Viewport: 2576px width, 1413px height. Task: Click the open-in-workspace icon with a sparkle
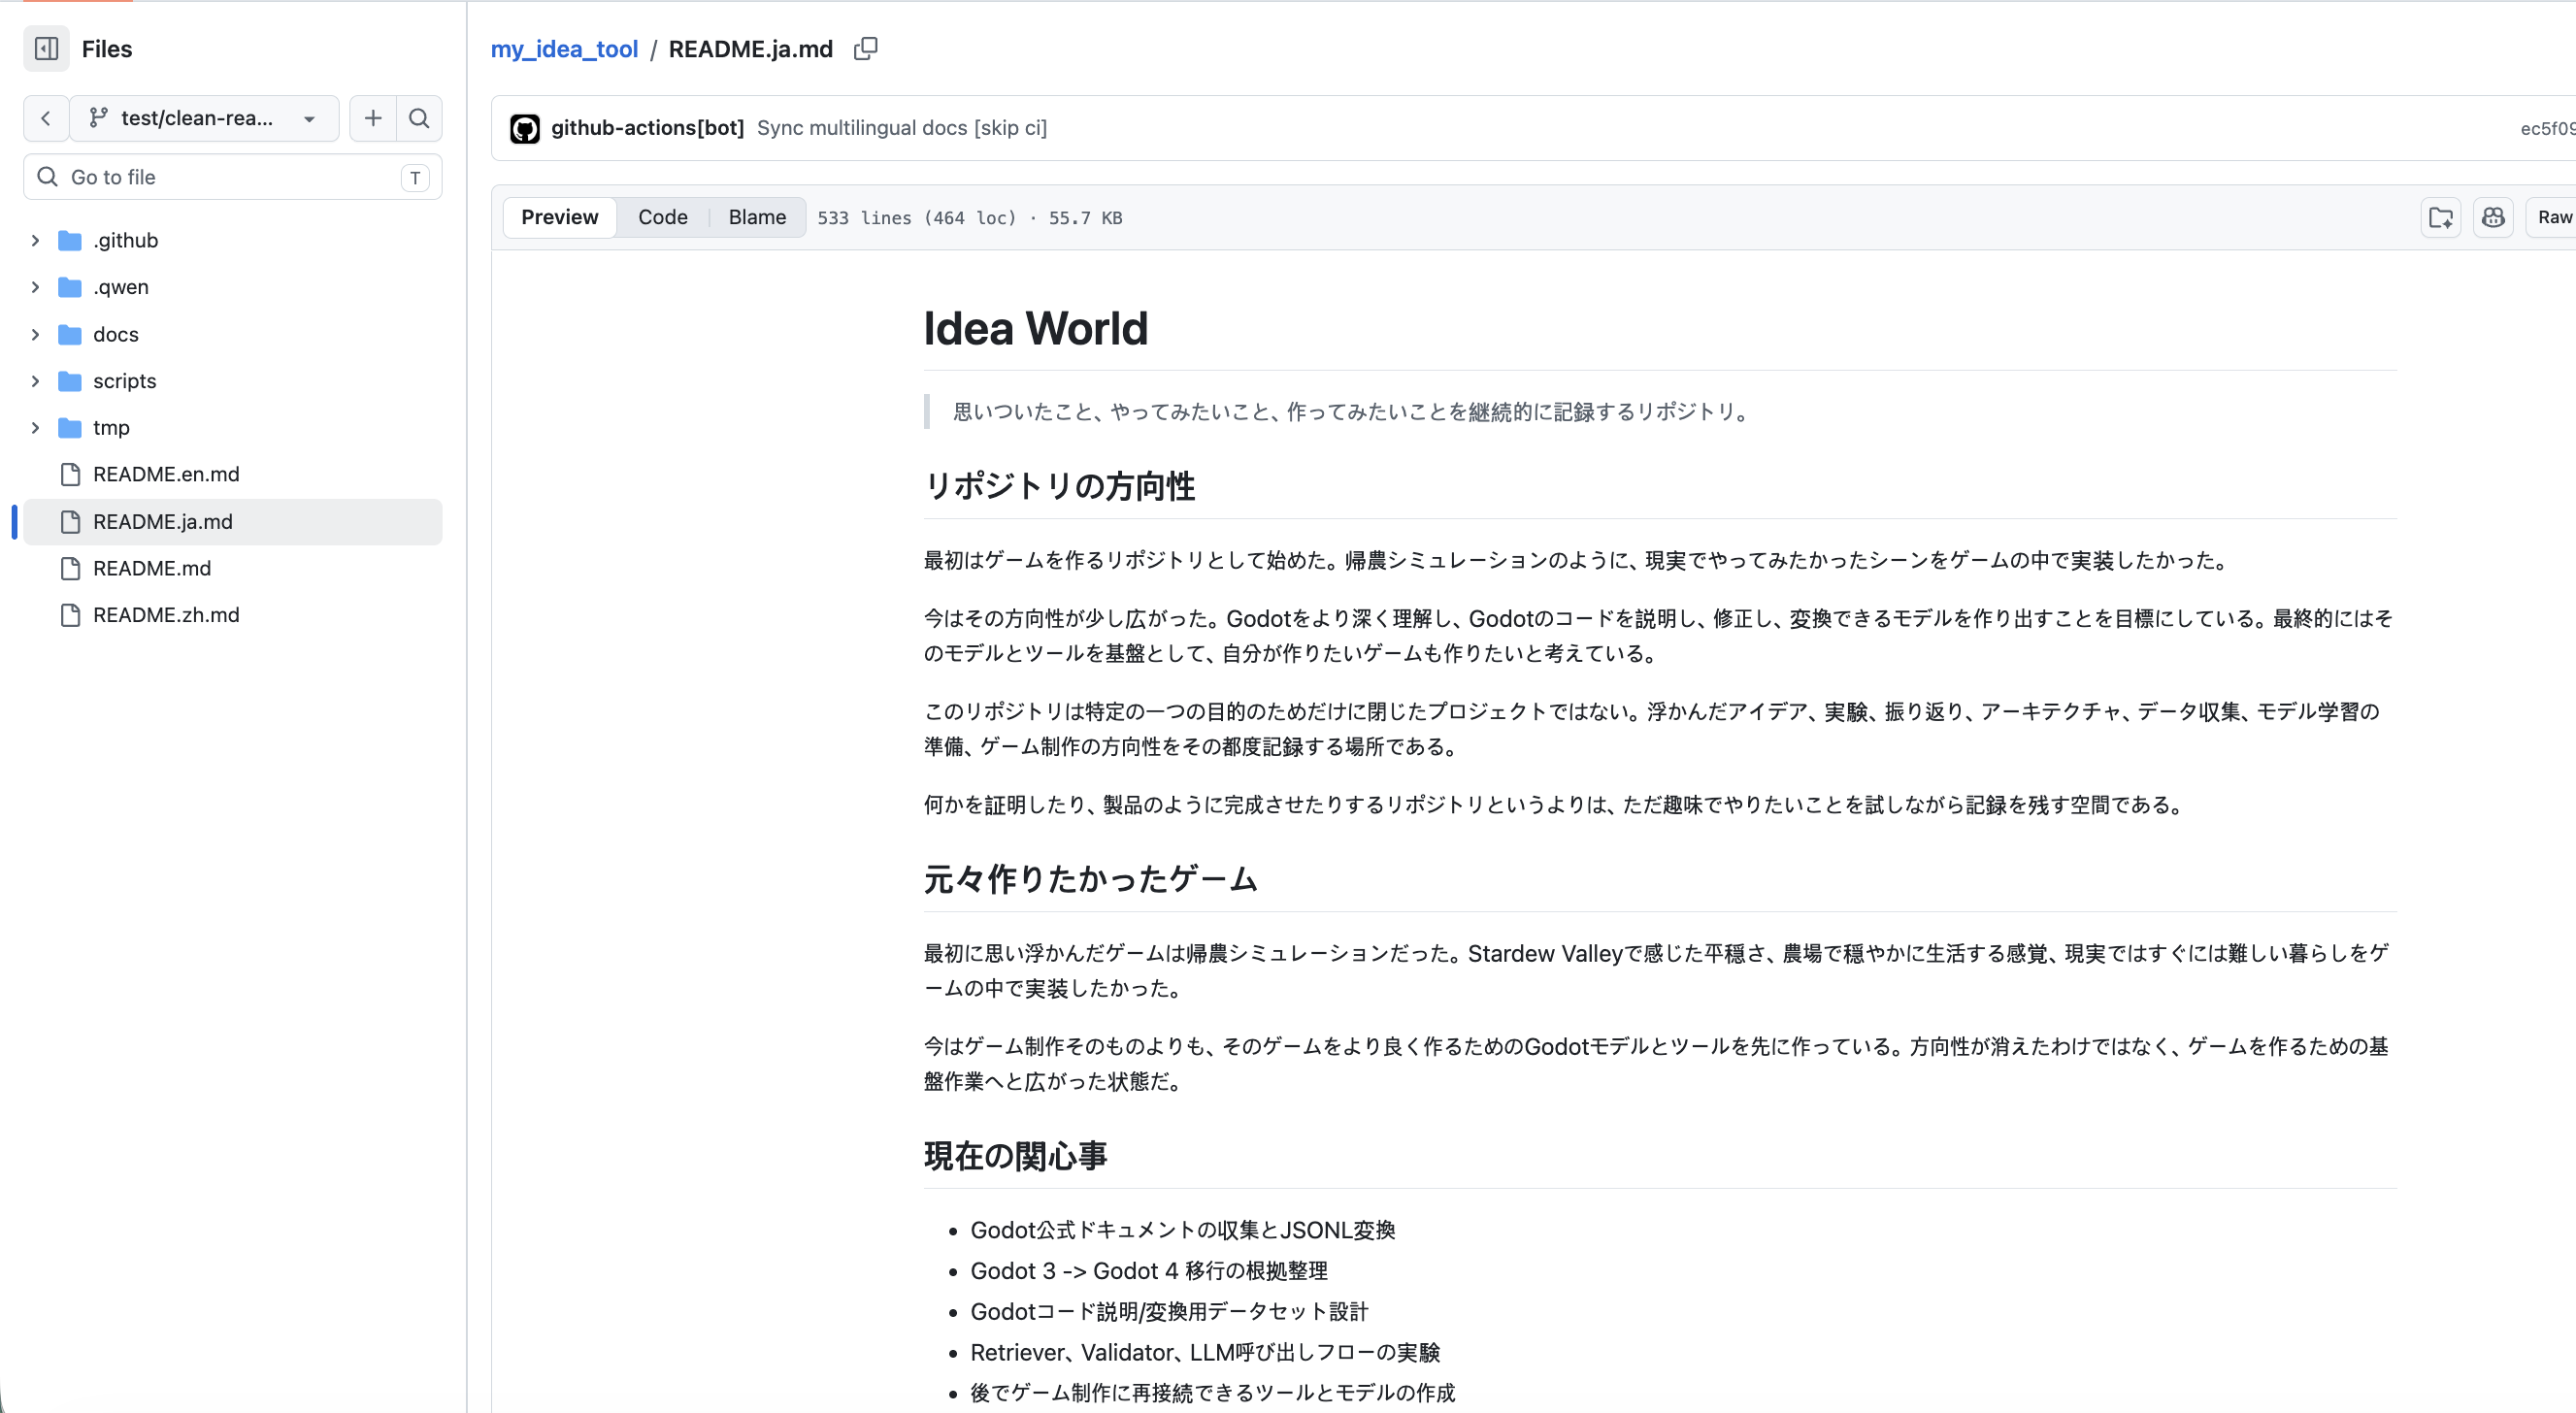coord(2441,217)
